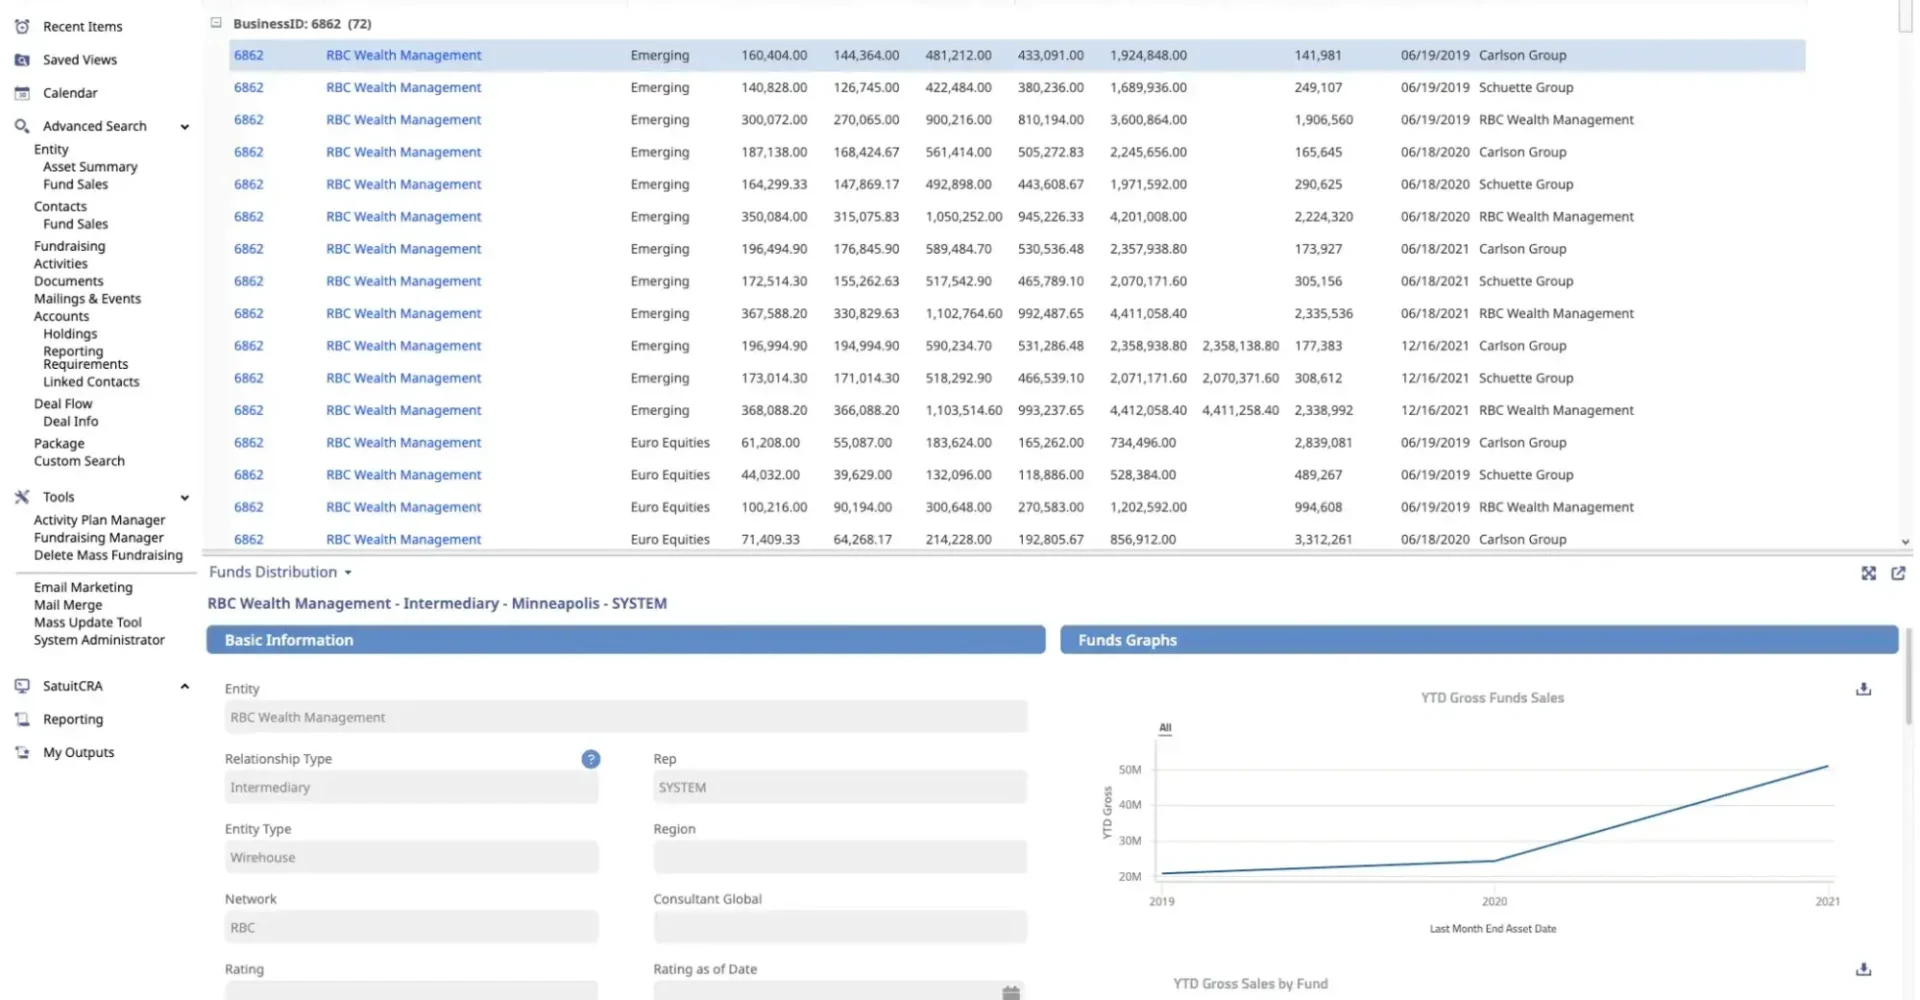
Task: Click the My Outputs icon
Action: (x=22, y=752)
